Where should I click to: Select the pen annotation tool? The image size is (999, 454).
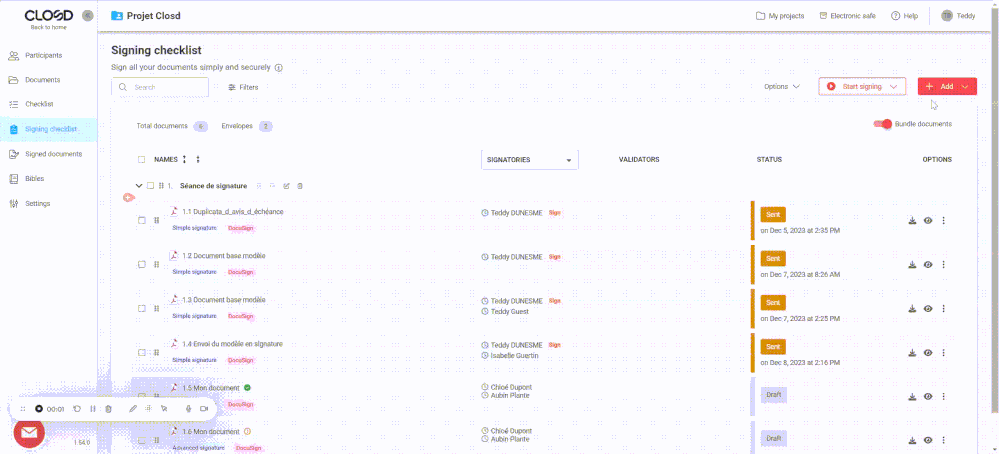(133, 409)
